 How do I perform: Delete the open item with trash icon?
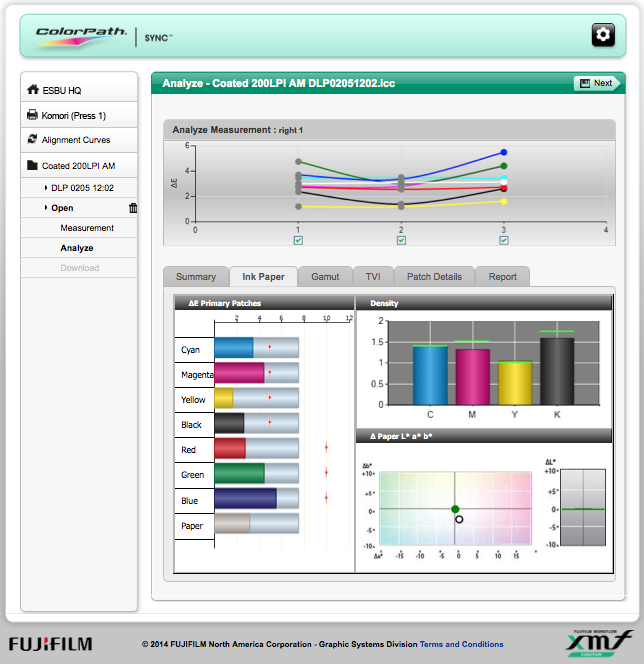[x=133, y=208]
